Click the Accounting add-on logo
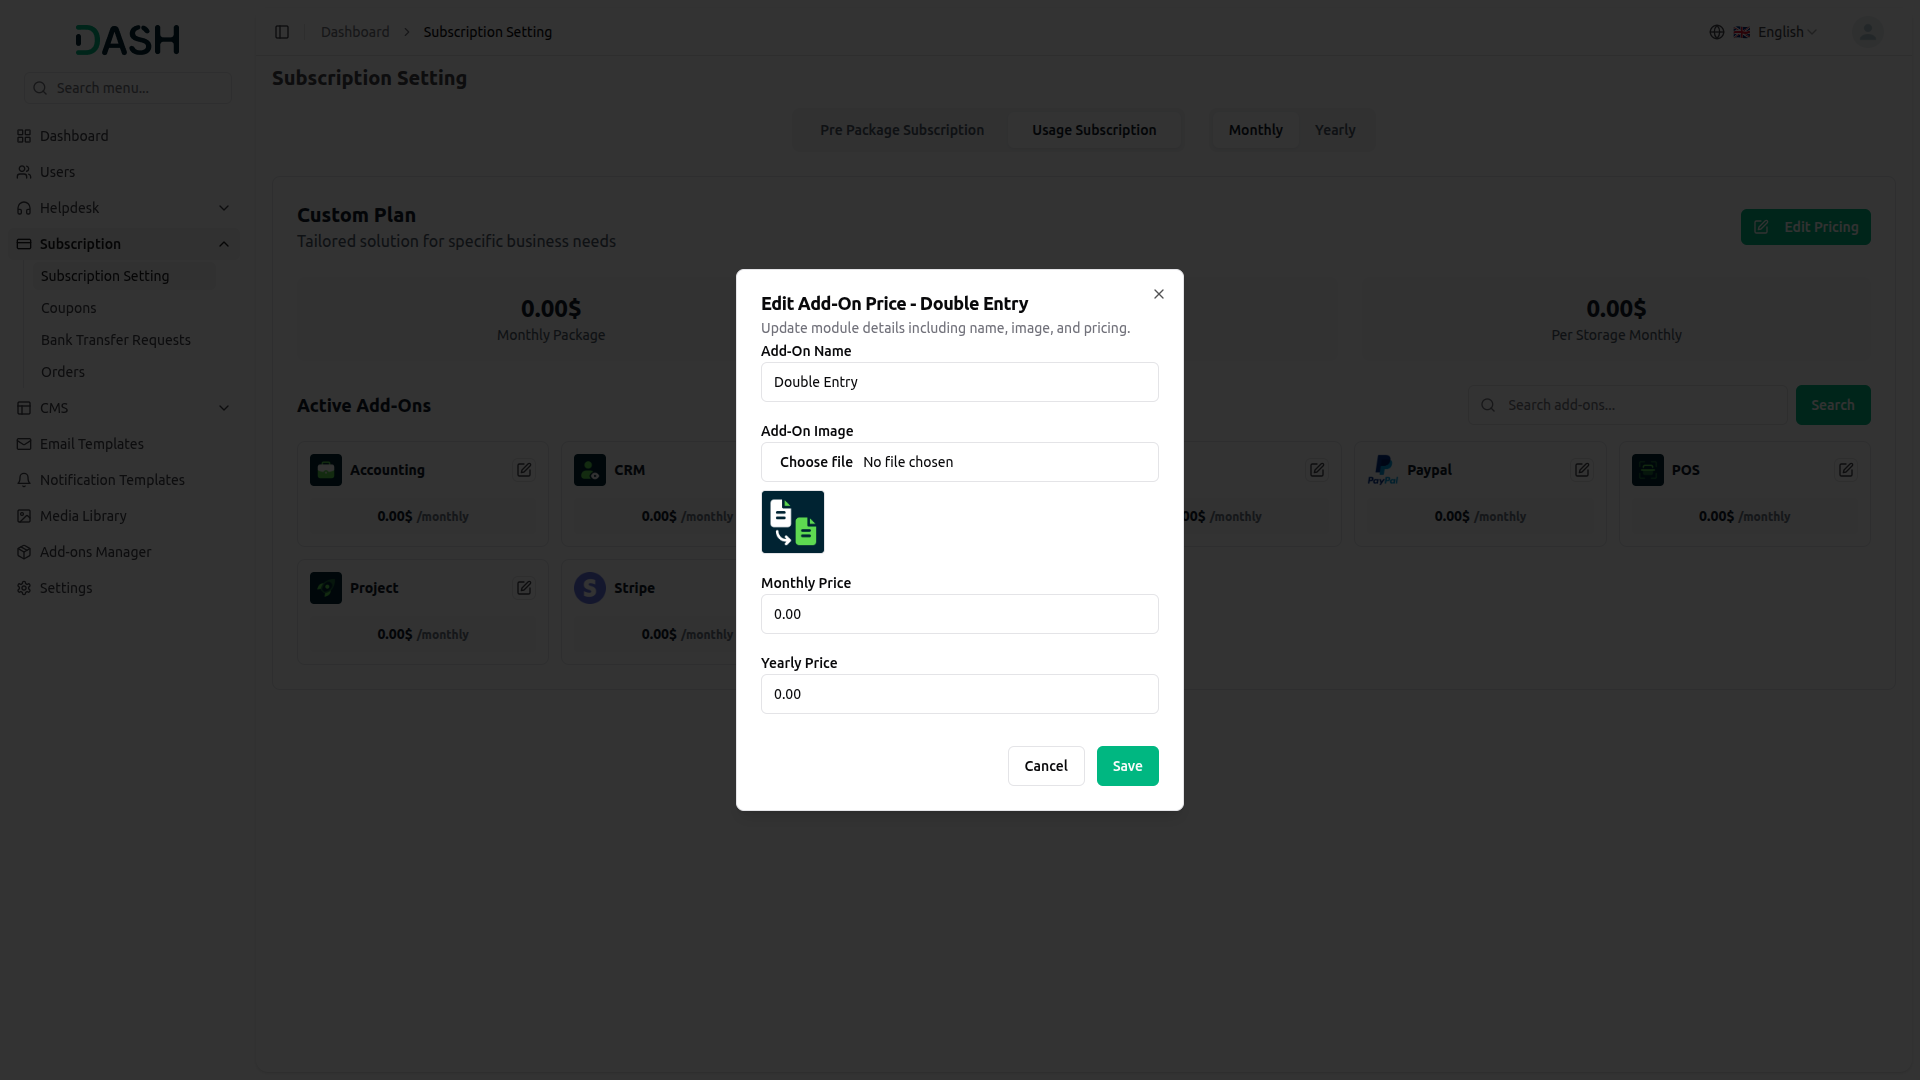 coord(326,470)
